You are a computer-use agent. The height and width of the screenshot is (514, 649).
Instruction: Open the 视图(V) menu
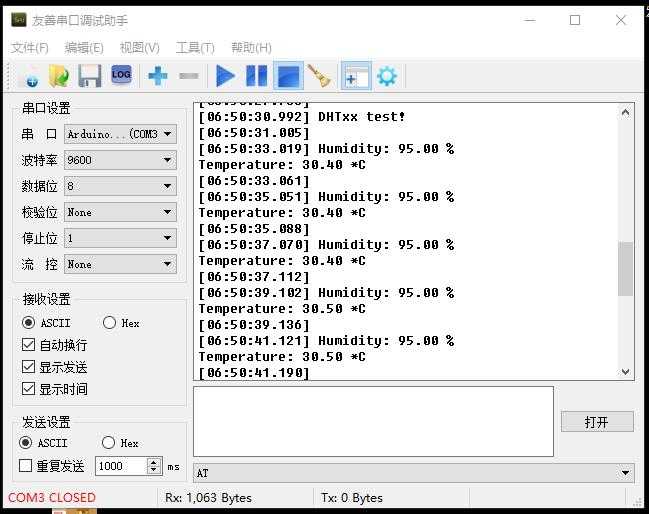[x=139, y=48]
